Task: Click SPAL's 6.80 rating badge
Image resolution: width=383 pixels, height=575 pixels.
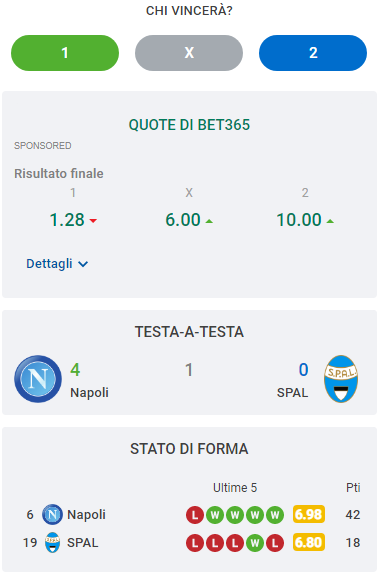Action: (309, 542)
